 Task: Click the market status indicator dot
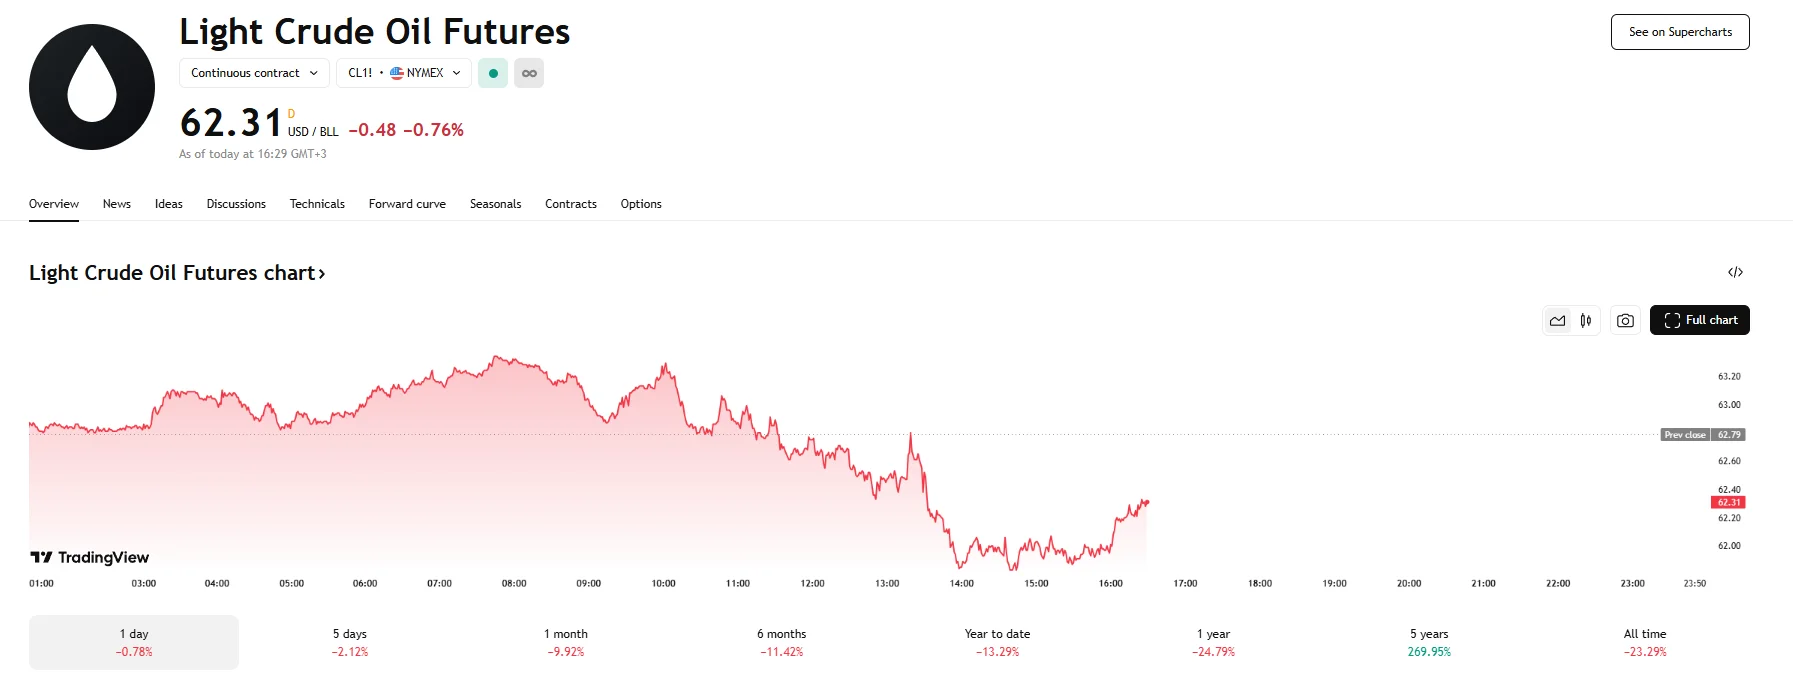point(493,72)
